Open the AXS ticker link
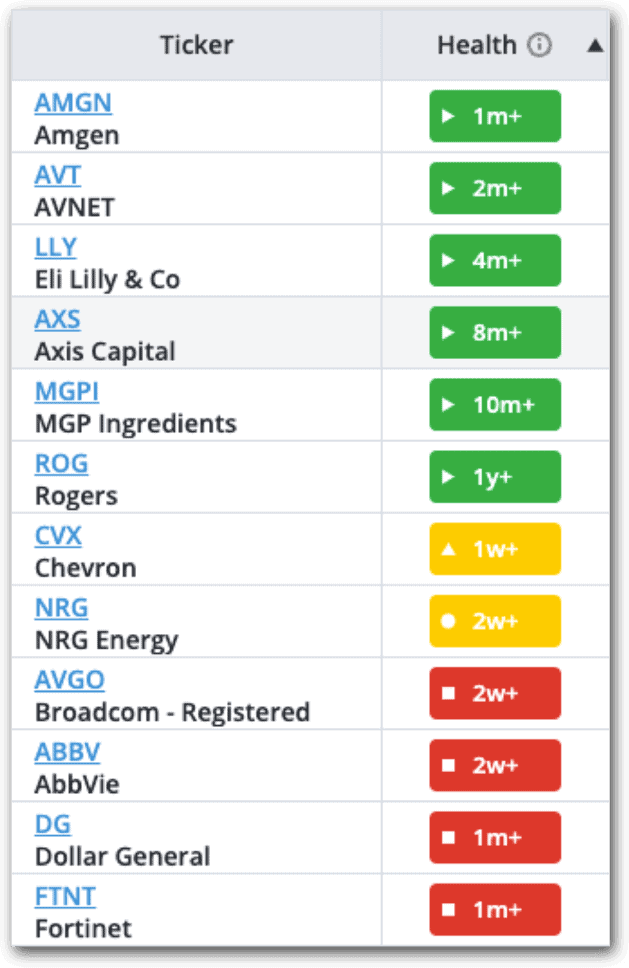Viewport: 629px width, 968px height. (x=58, y=319)
